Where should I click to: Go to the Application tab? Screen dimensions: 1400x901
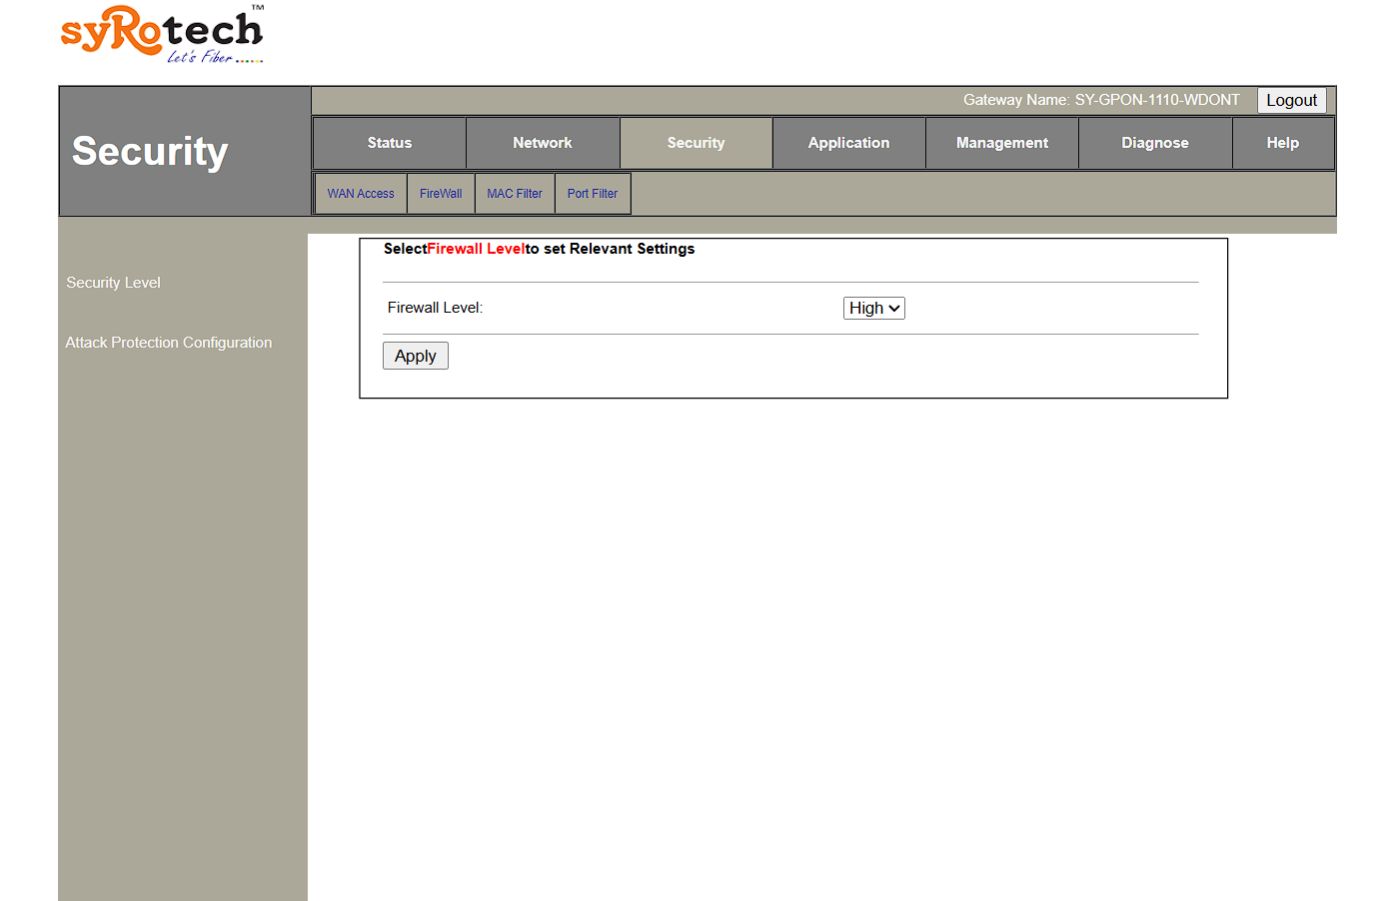(848, 143)
